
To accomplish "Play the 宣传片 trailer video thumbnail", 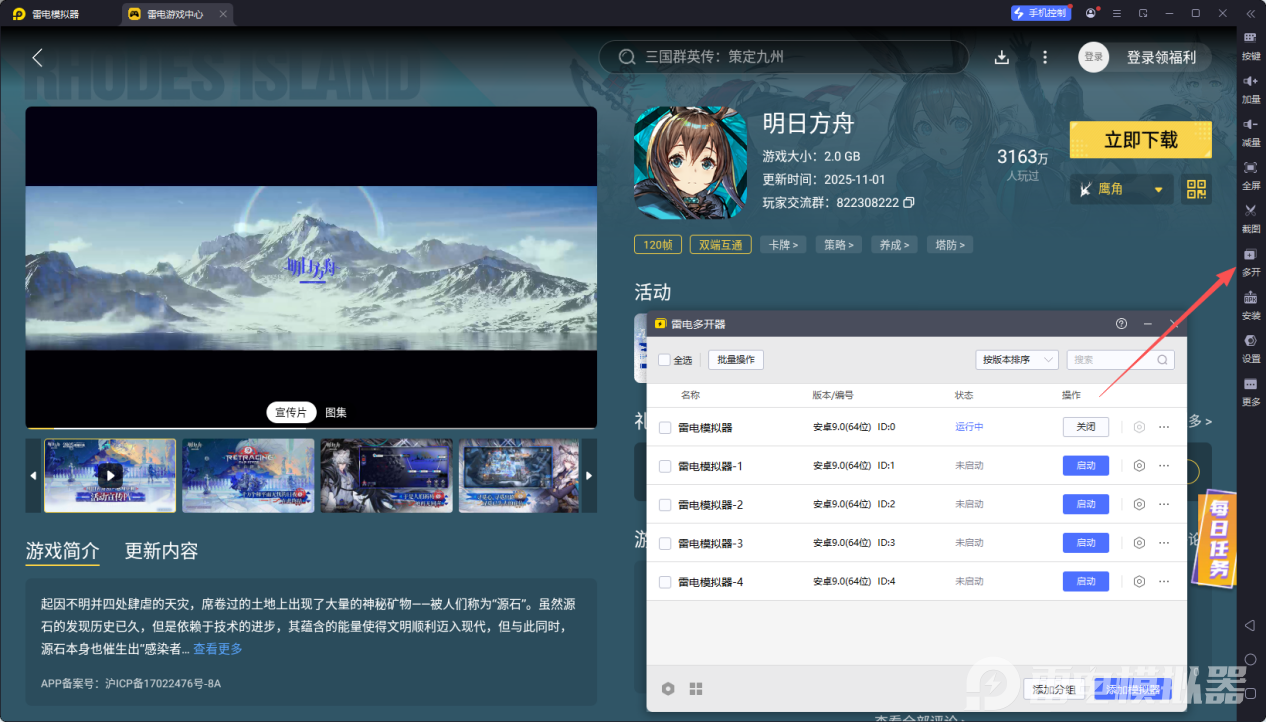I will 109,475.
